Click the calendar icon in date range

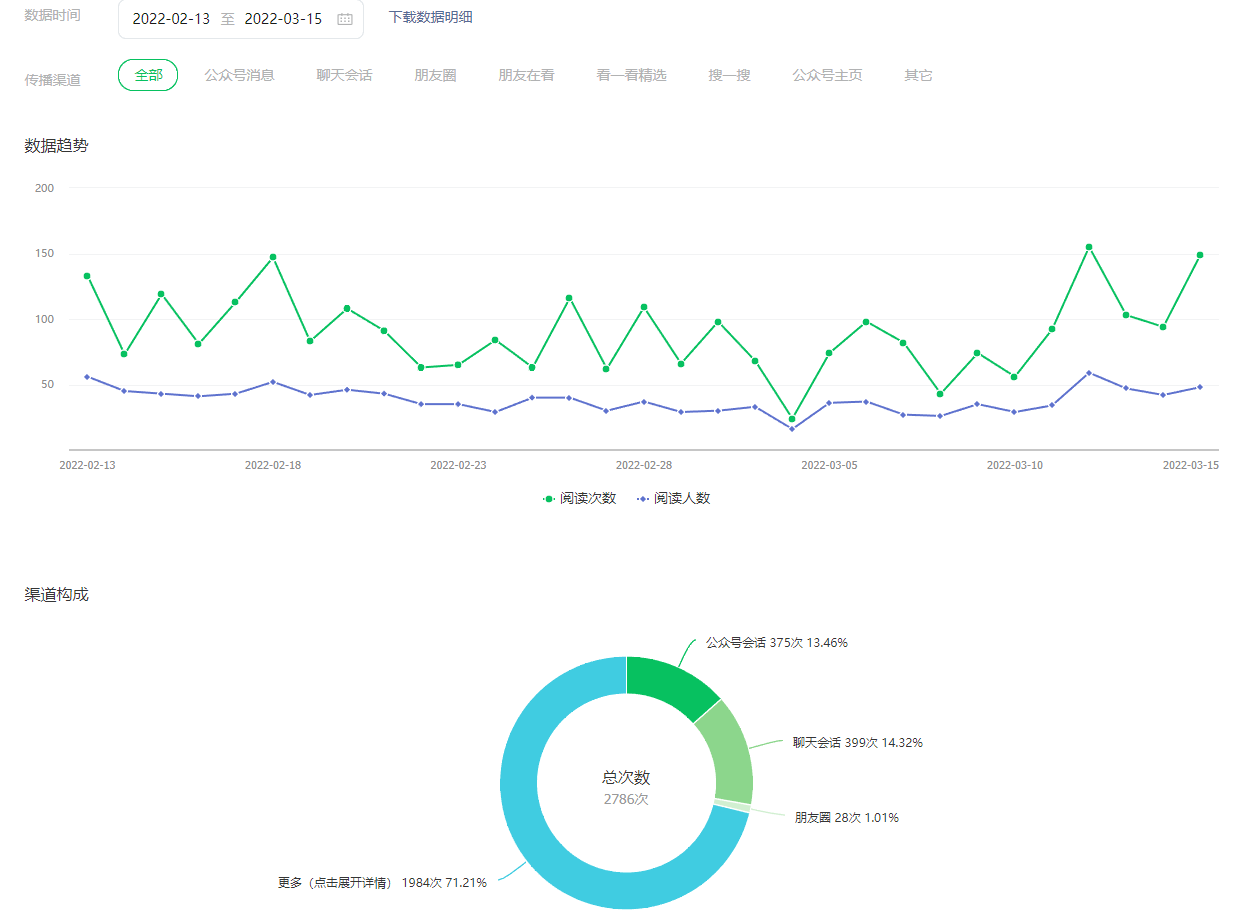coord(345,19)
